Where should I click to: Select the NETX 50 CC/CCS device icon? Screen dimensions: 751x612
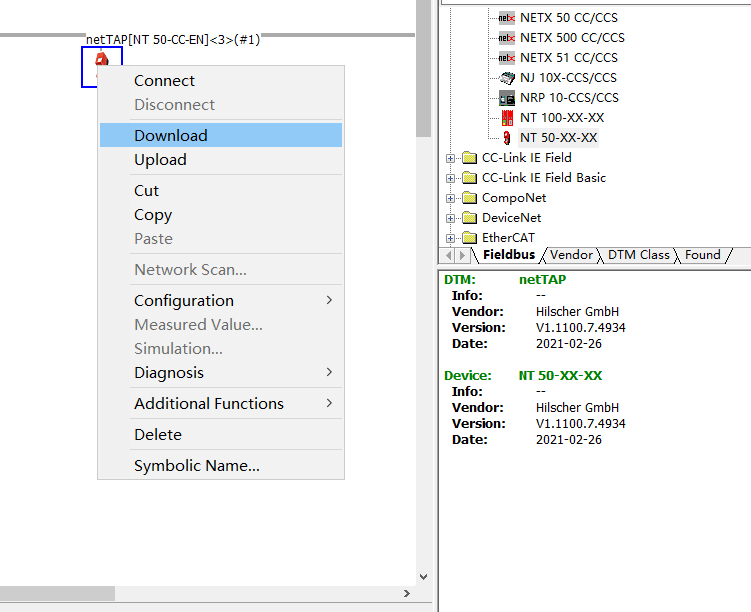pos(507,18)
